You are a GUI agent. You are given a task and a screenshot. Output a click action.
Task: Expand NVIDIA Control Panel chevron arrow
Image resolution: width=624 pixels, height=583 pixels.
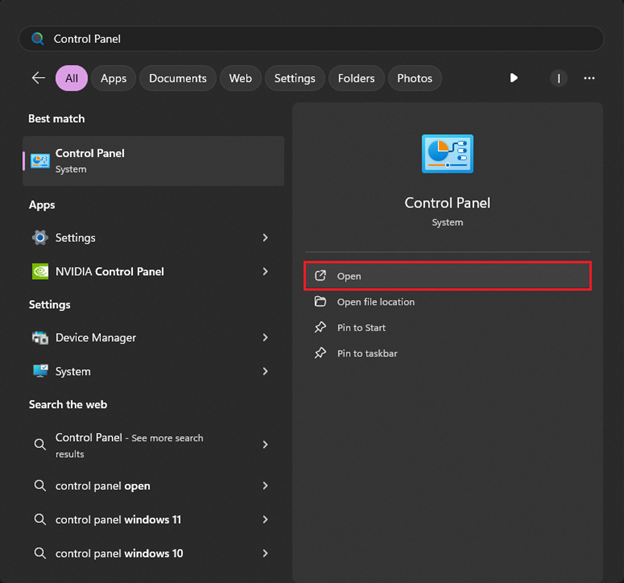(265, 271)
